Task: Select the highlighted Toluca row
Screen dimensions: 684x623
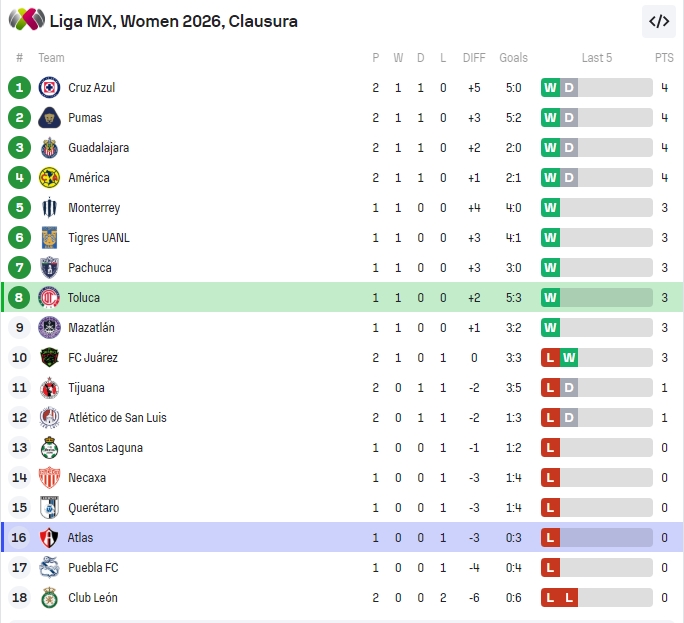Action: pos(340,298)
